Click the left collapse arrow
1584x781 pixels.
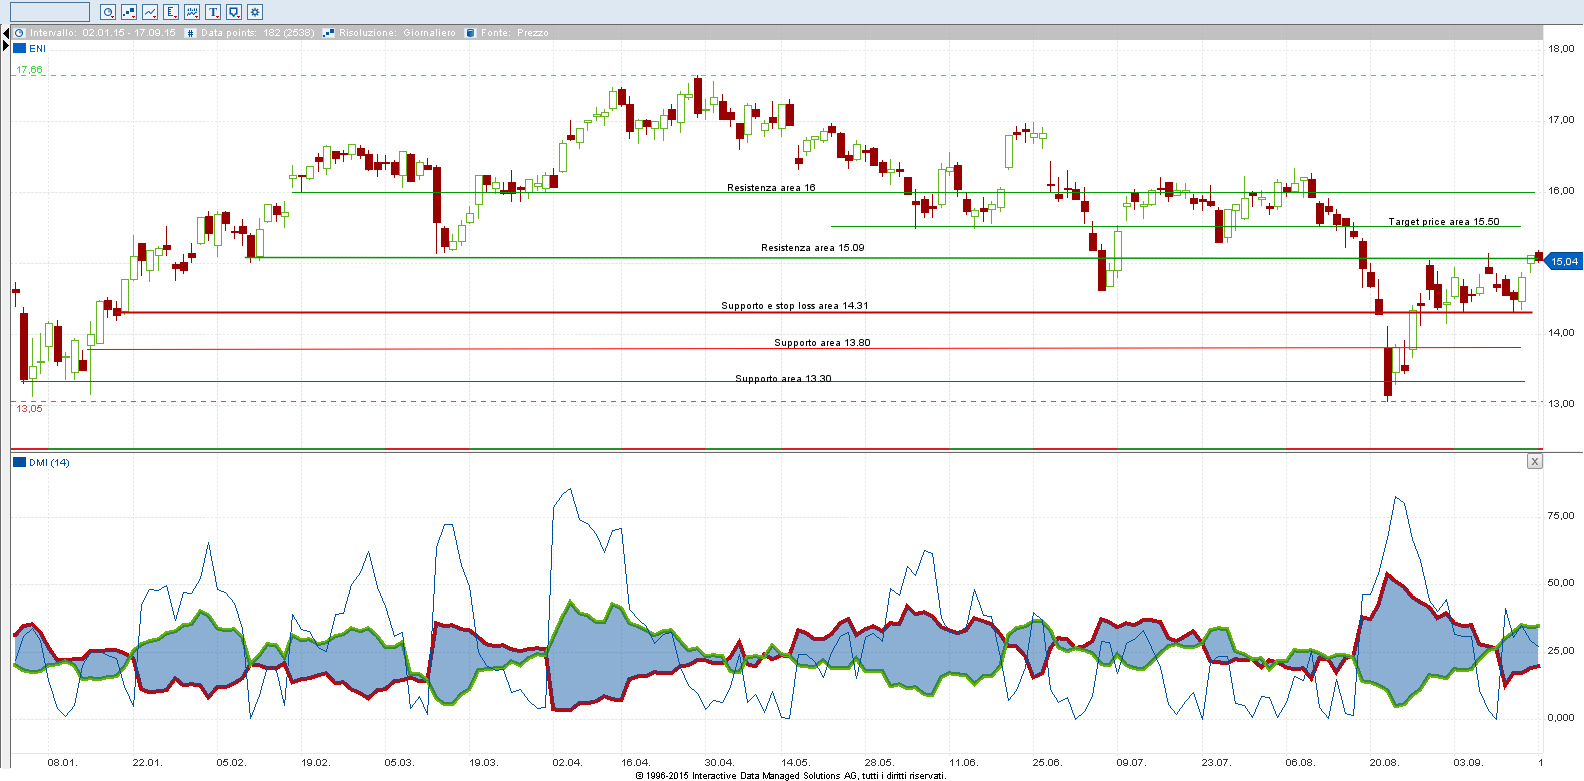coord(5,33)
